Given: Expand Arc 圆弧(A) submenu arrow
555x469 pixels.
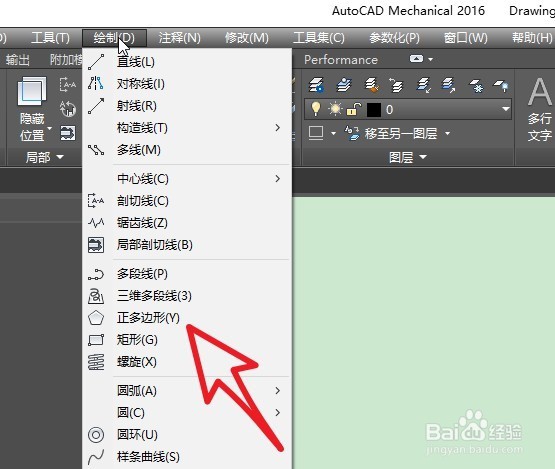Looking at the screenshot, I should [x=278, y=390].
